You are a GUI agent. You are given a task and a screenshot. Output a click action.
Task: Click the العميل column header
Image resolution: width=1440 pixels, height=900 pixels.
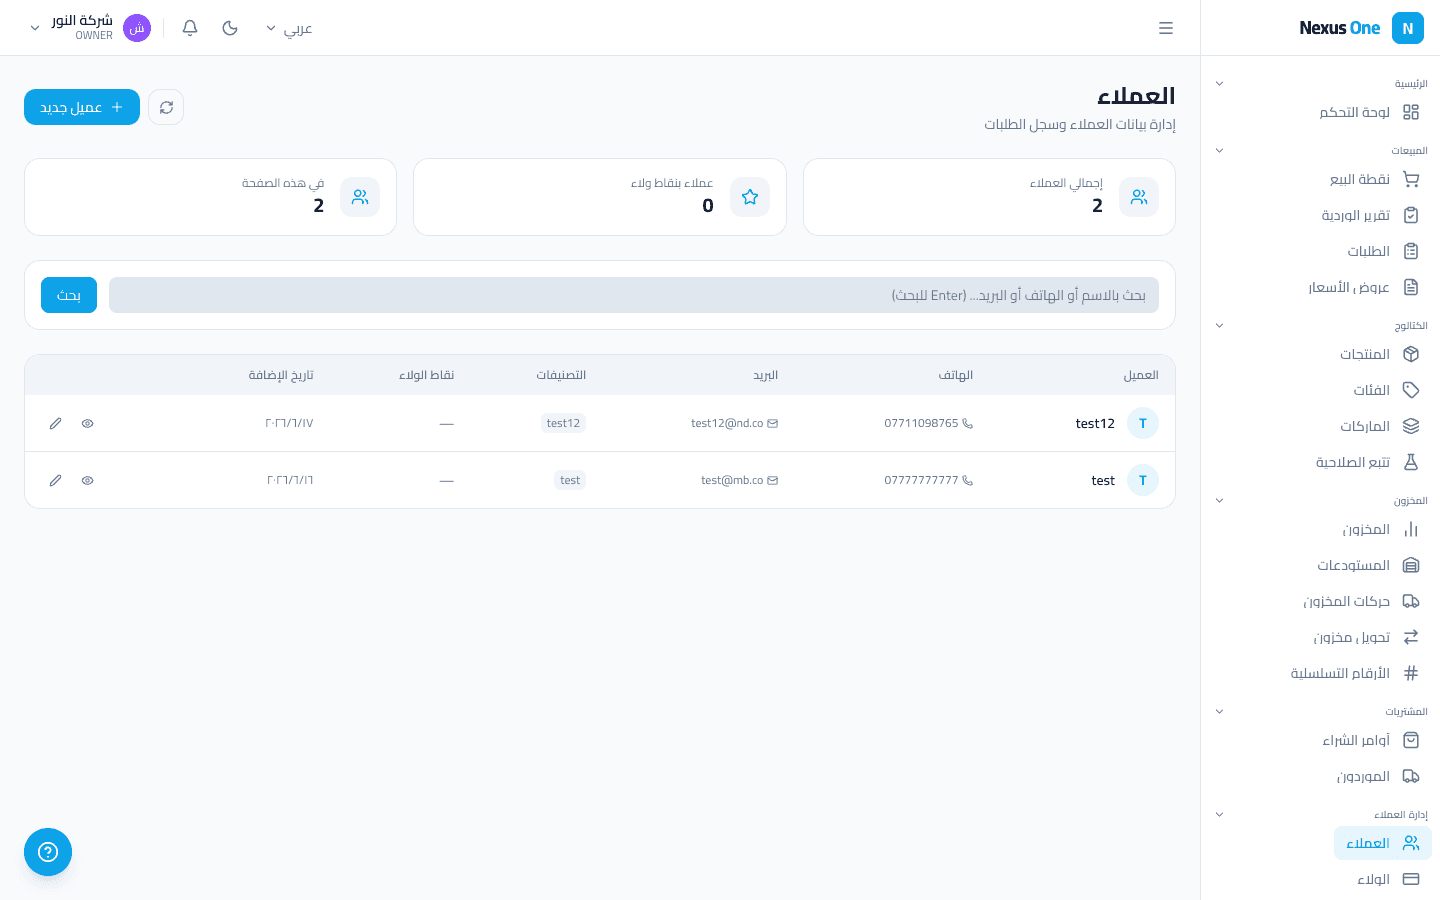tap(1141, 375)
